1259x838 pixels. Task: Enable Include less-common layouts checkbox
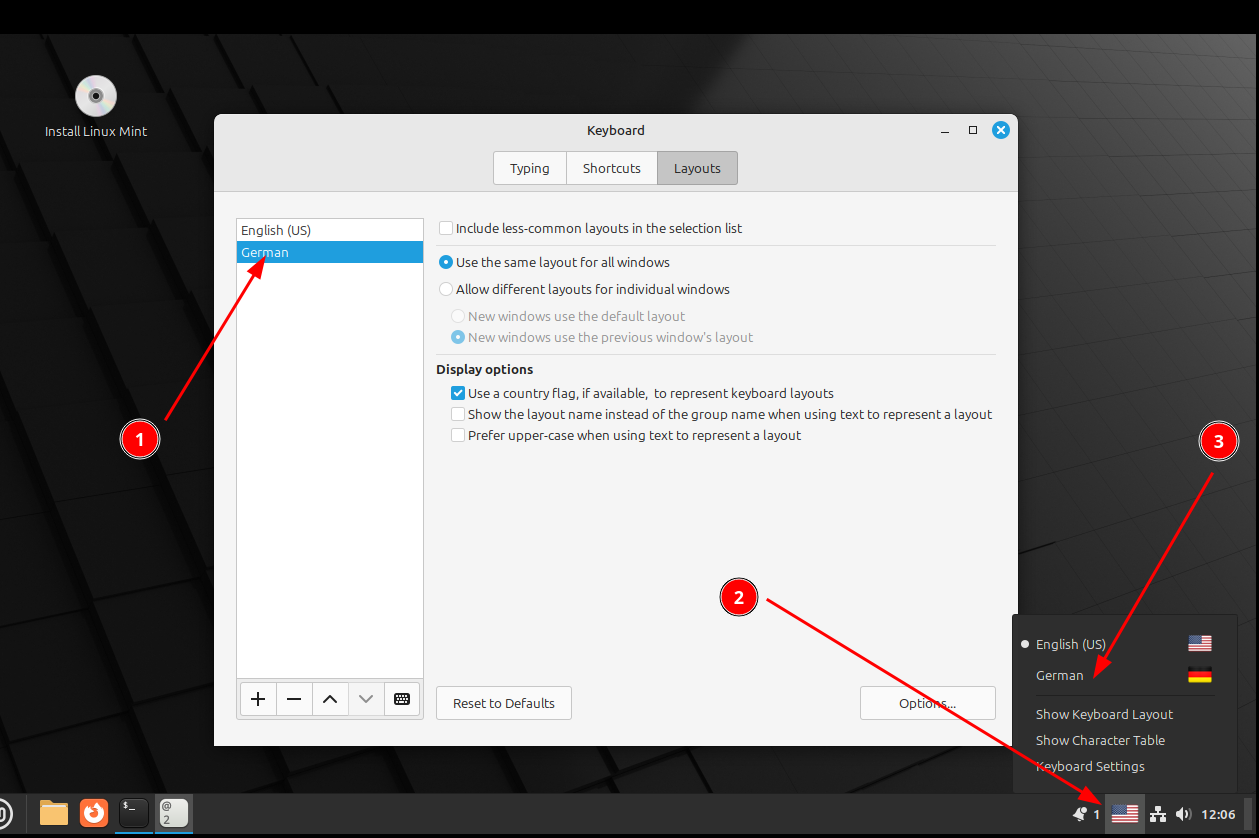pos(446,228)
